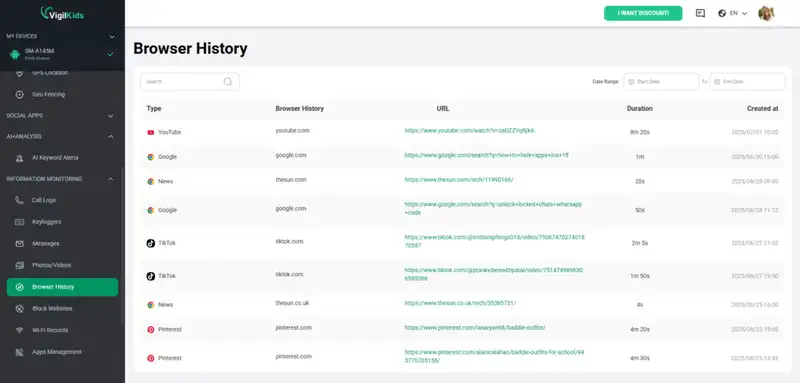Click the YouTube icon in first row
This screenshot has width=800, height=383.
click(151, 132)
